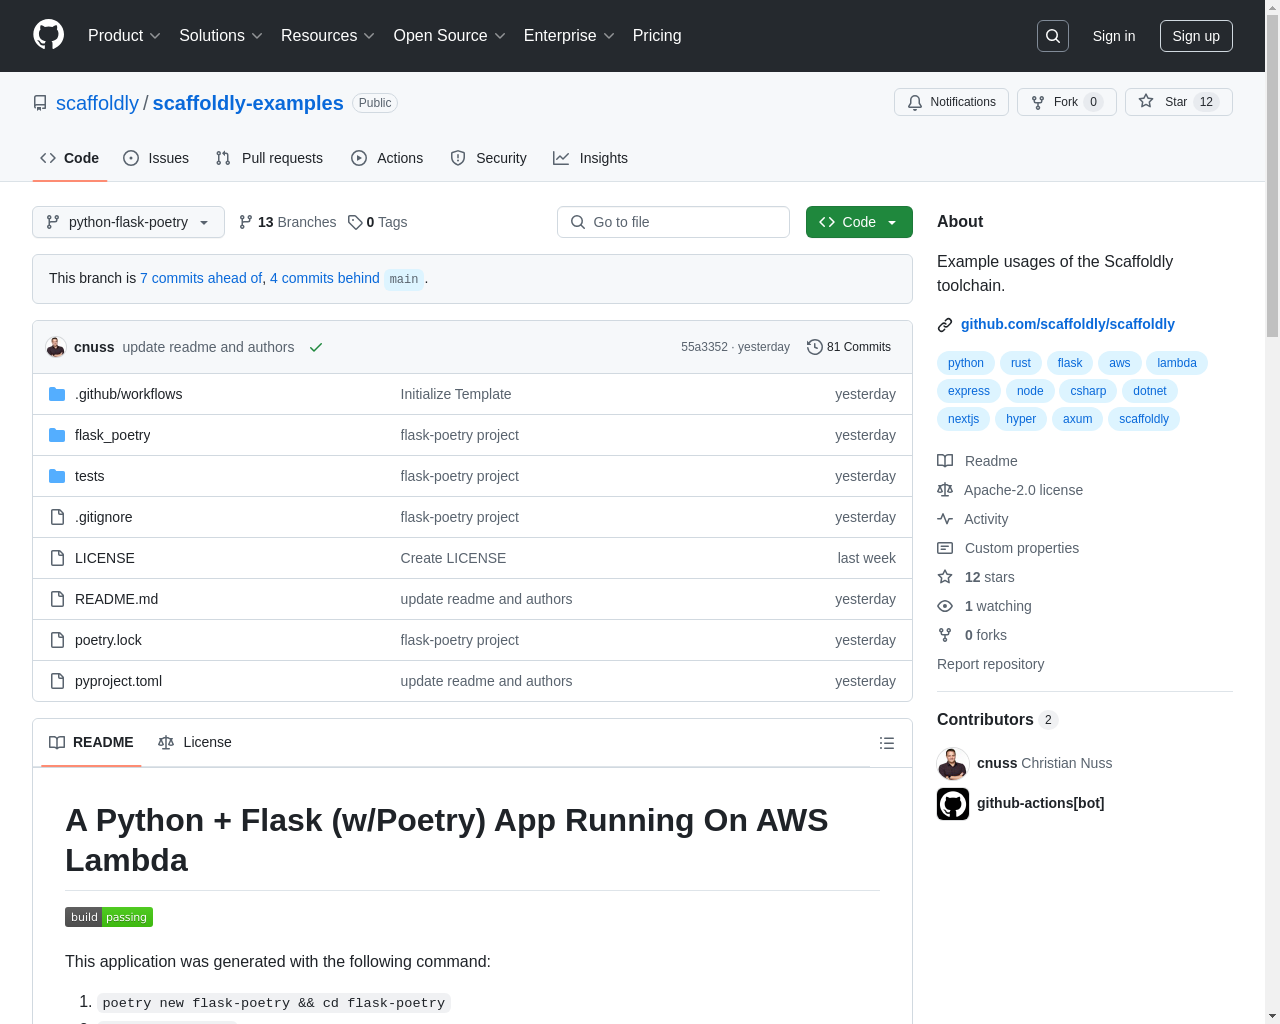1280x1024 pixels.
Task: Click the fork icon in Fork button
Action: (1038, 102)
